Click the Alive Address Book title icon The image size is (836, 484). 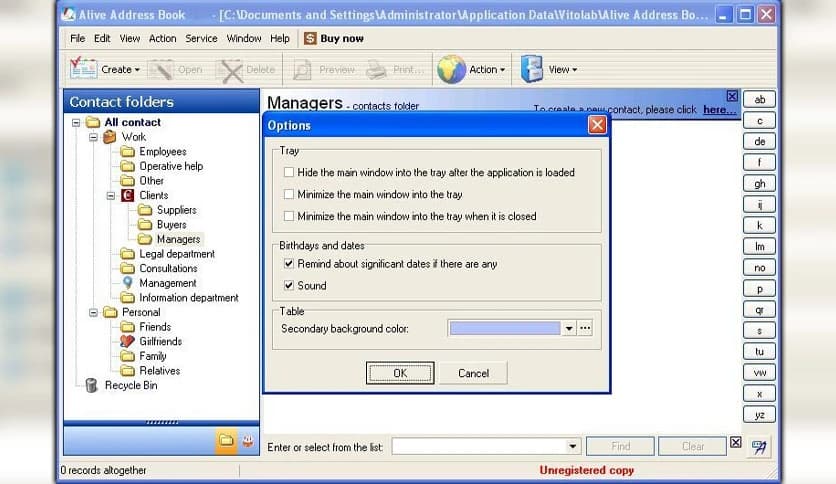coord(68,14)
